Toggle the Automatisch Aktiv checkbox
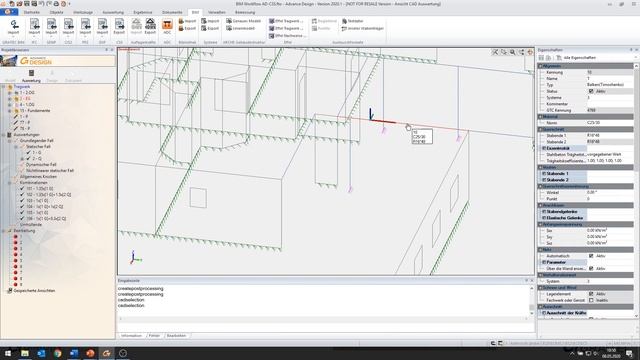This screenshot has width=640, height=360. point(591,256)
